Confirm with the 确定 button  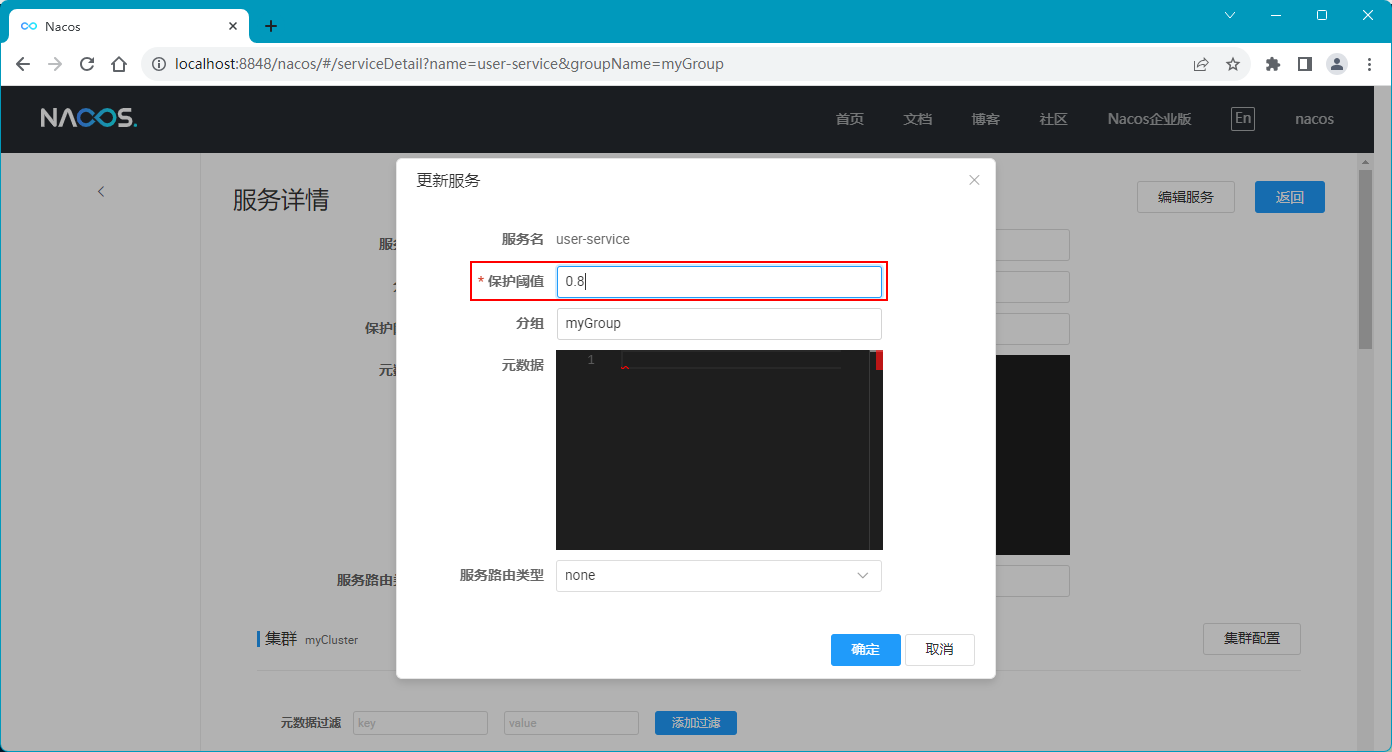(866, 650)
